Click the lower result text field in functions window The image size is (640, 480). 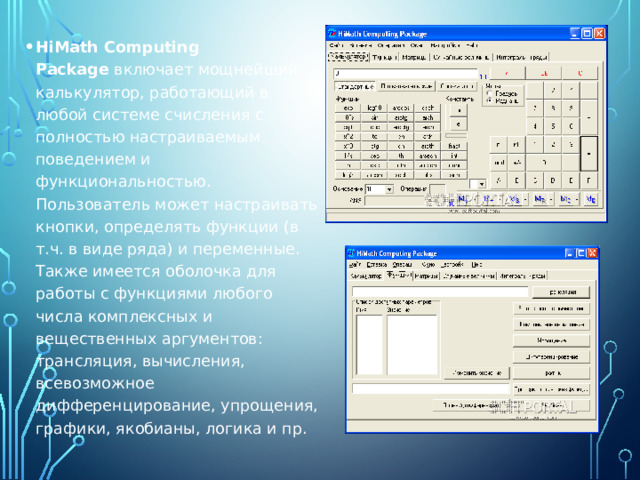point(431,389)
